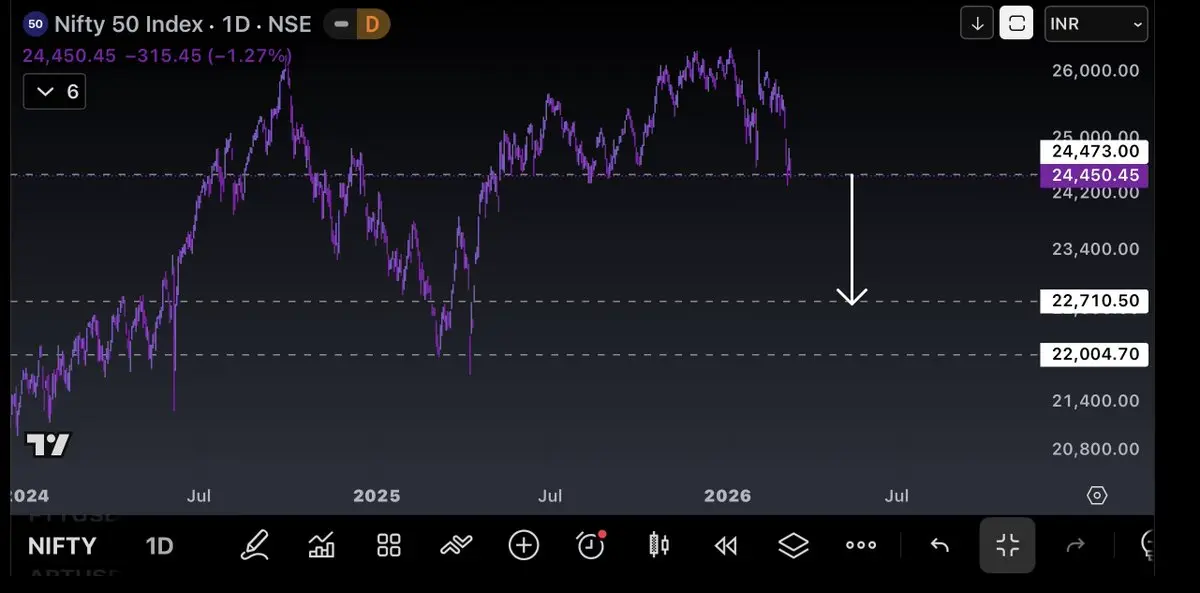The height and width of the screenshot is (593, 1200).
Task: Select the 24,473.00 price line label
Action: (x=1094, y=152)
